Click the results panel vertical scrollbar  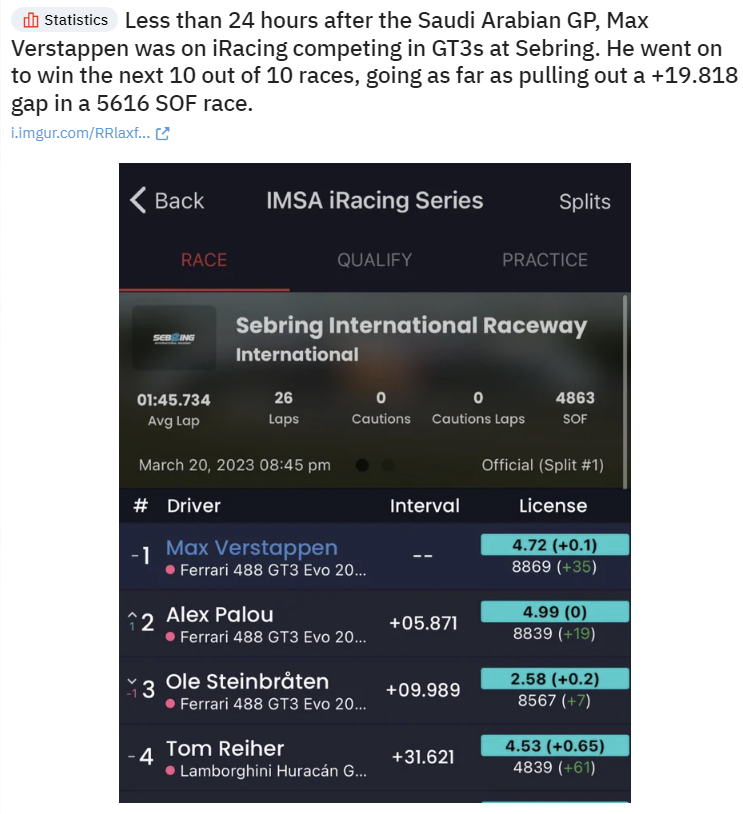(x=625, y=392)
